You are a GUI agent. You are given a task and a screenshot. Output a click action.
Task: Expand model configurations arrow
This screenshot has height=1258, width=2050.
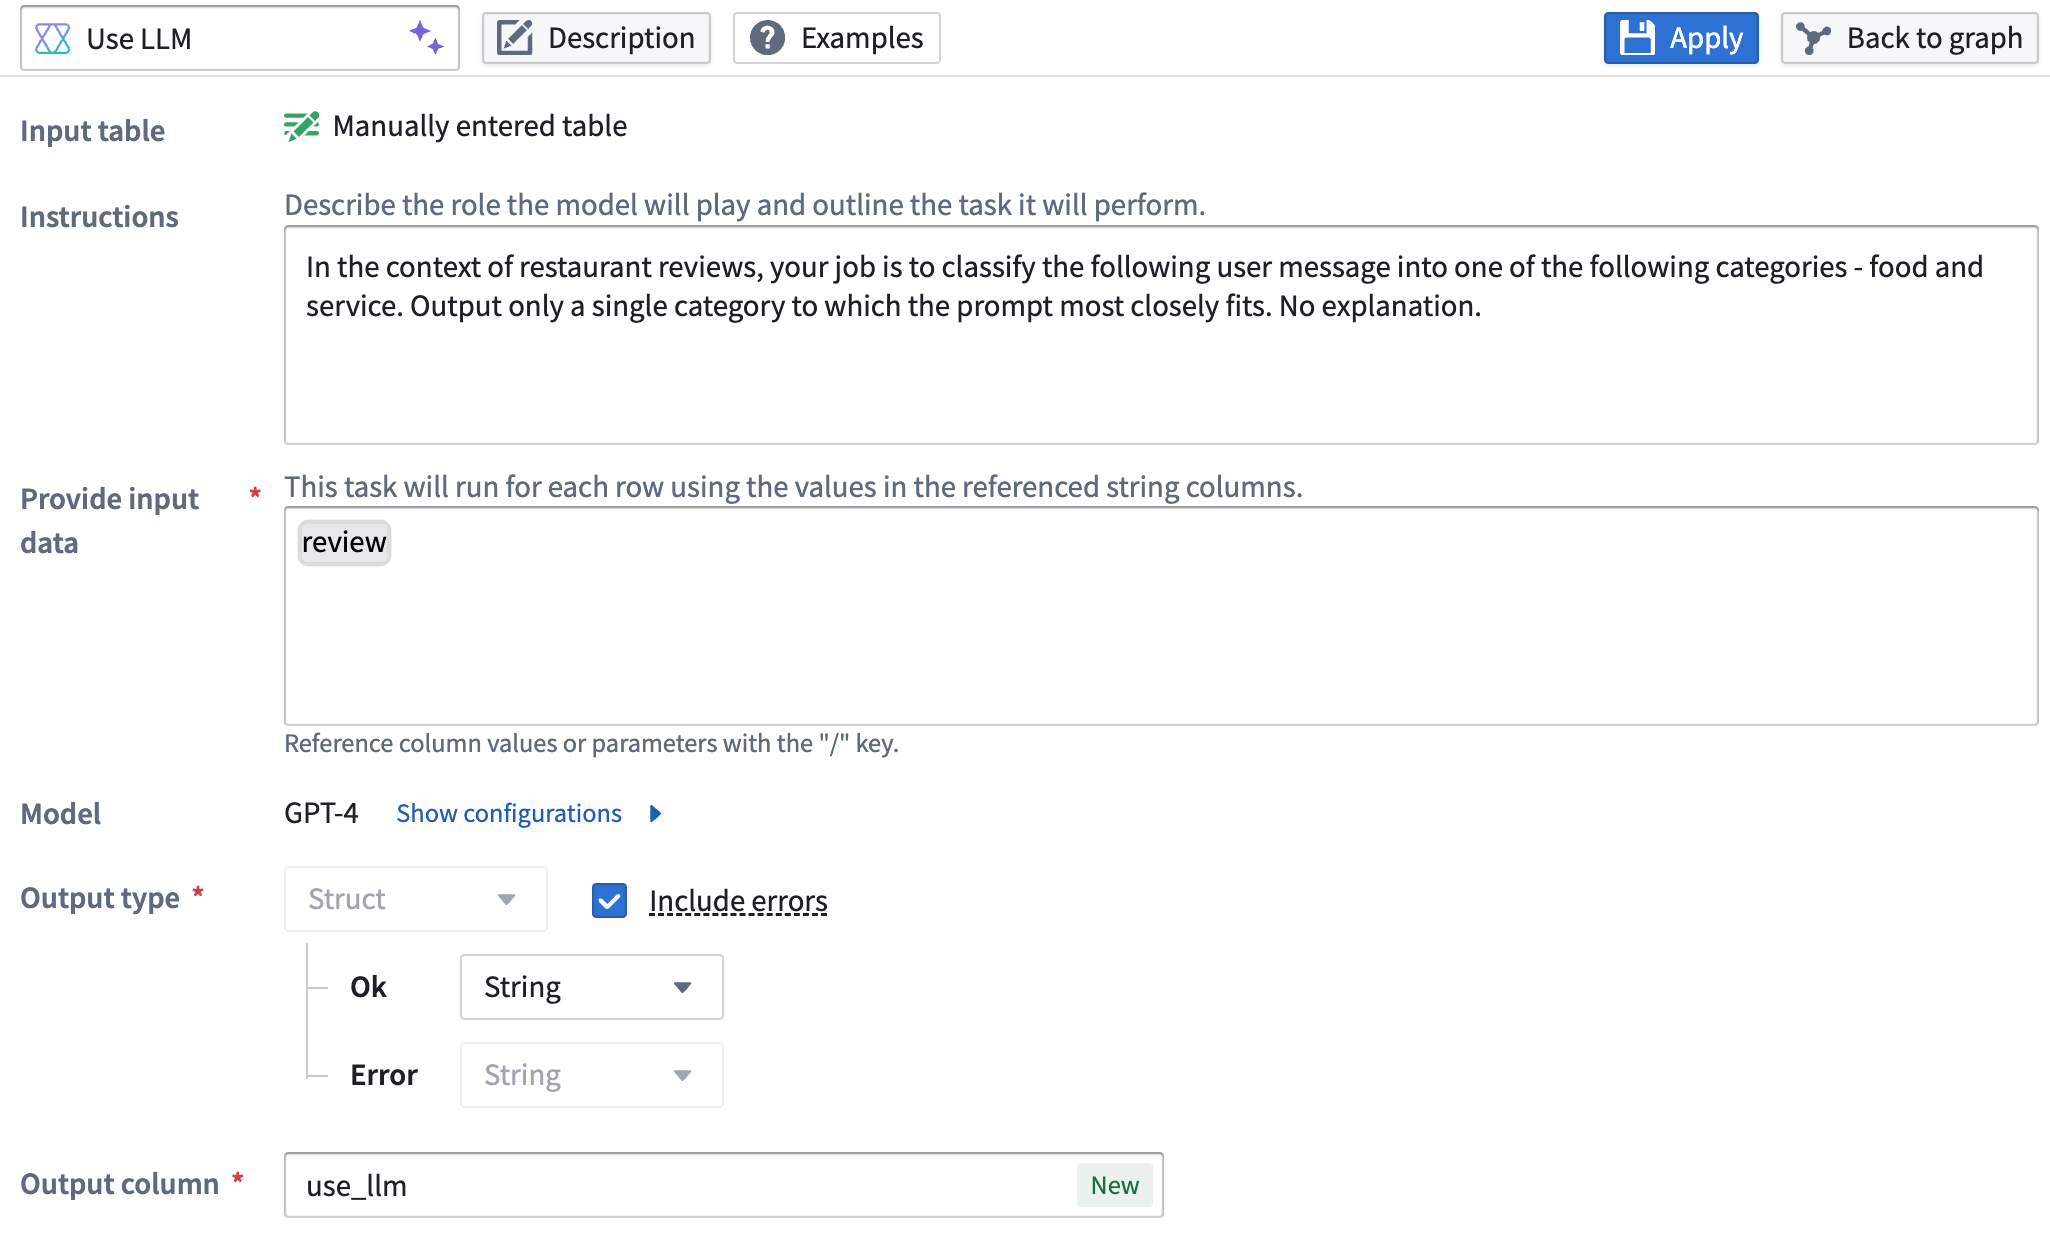point(655,813)
